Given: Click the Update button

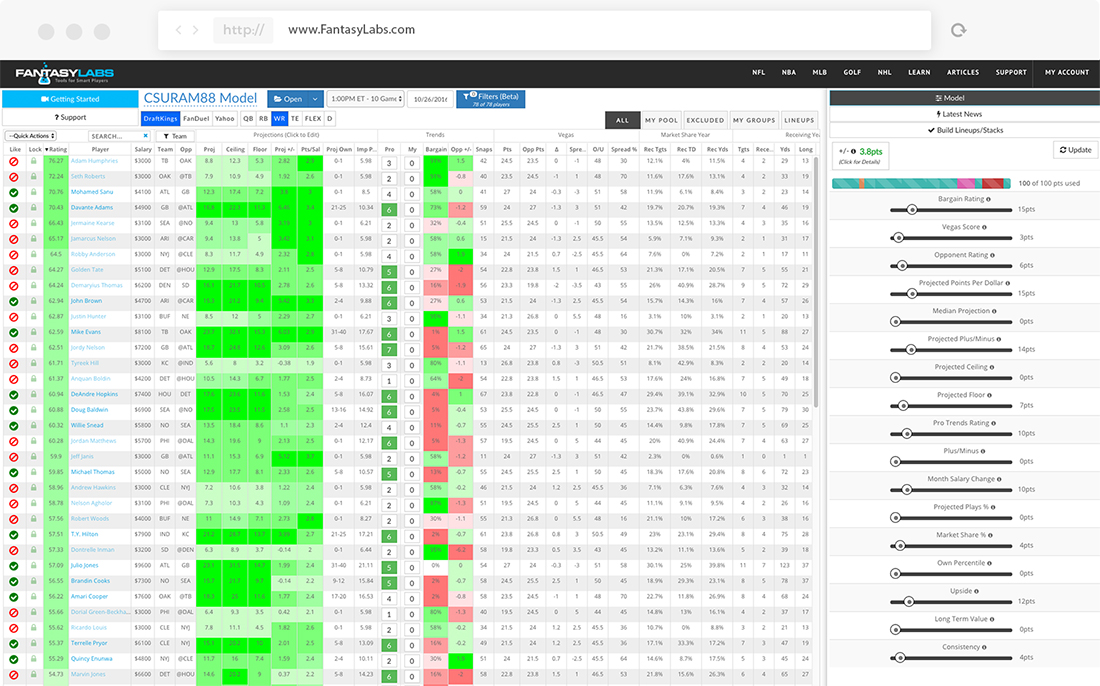Looking at the screenshot, I should point(1075,150).
